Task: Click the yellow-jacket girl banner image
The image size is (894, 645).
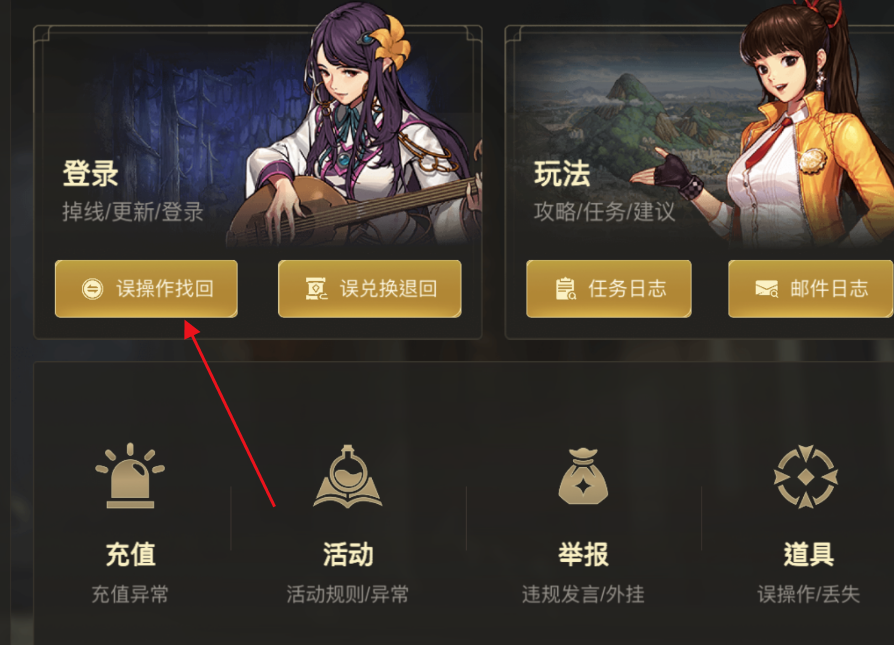Action: pyautogui.click(x=700, y=136)
